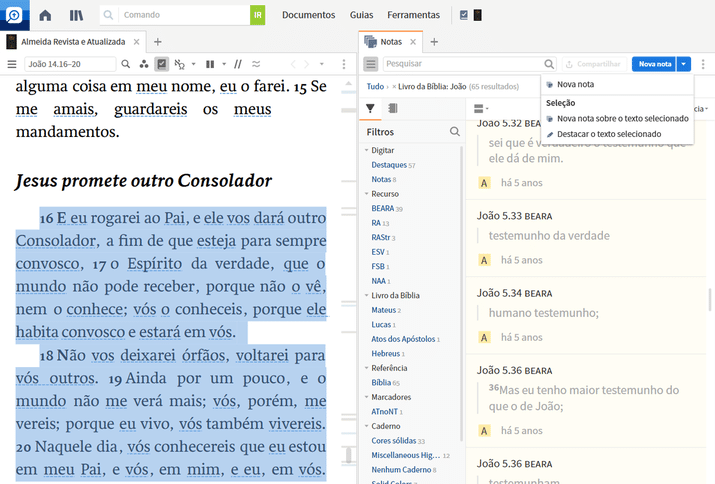Open the navigation history dropdown arrow
The width and height of the screenshot is (715, 484).
point(322,64)
